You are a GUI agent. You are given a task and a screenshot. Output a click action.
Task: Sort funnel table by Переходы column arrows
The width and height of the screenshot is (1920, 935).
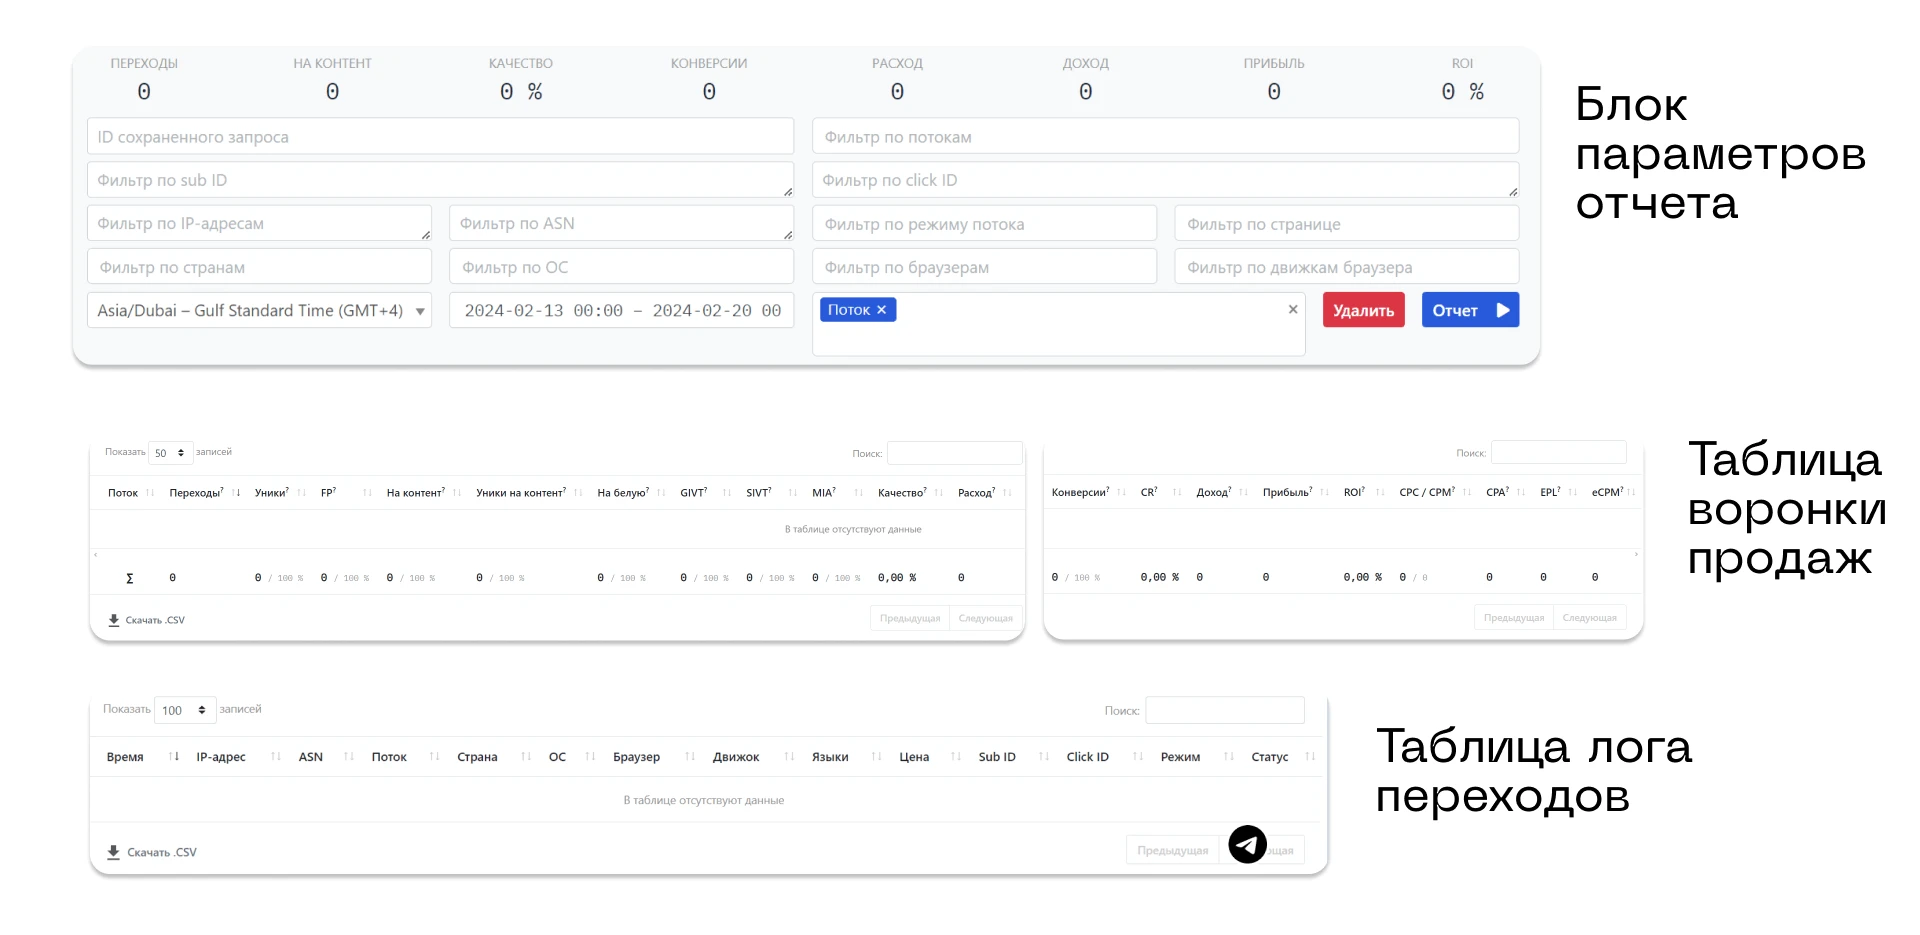(236, 492)
